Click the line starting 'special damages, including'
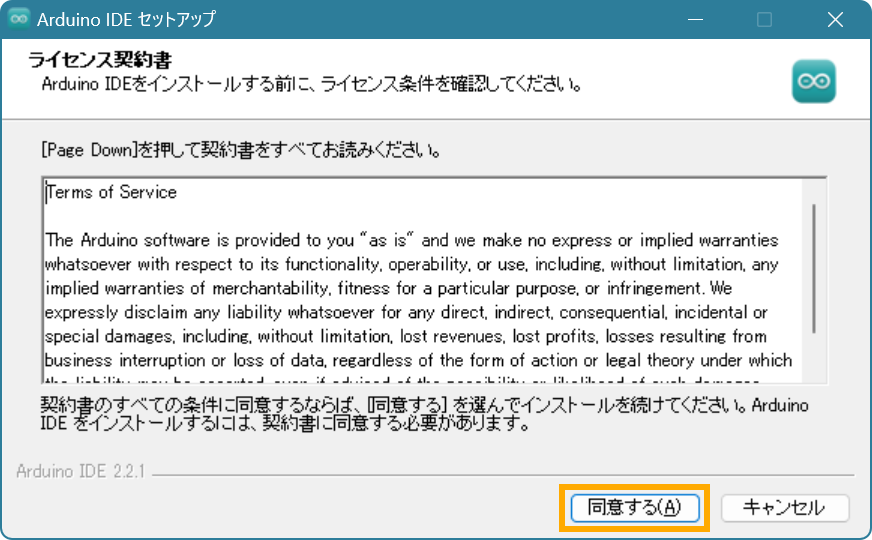Image resolution: width=872 pixels, height=540 pixels. tap(406, 336)
